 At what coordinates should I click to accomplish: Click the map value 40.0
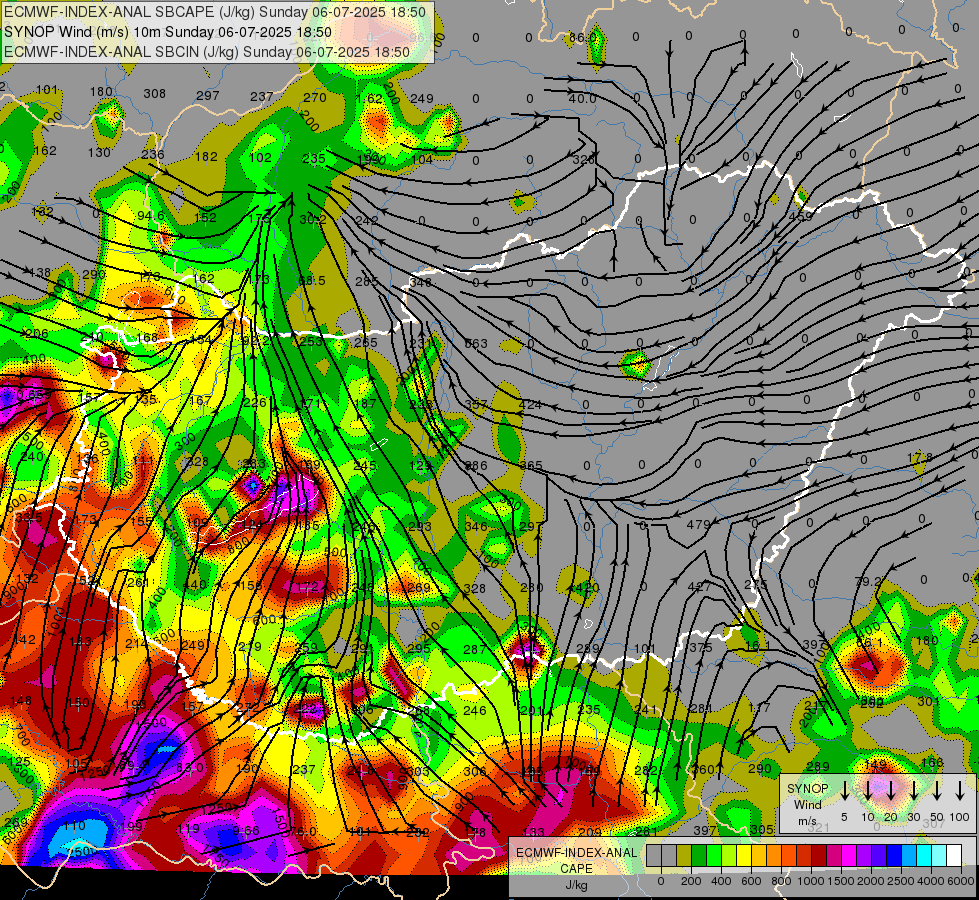click(582, 99)
